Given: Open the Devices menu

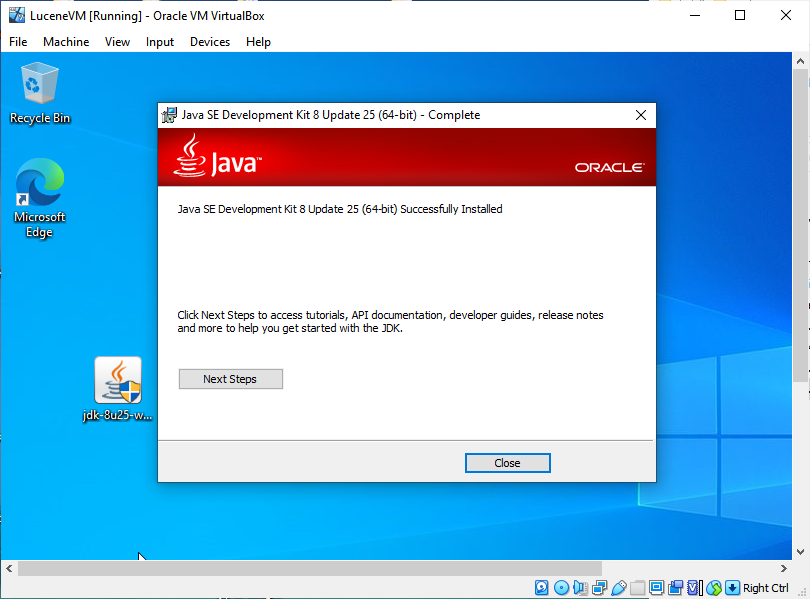Looking at the screenshot, I should (210, 42).
